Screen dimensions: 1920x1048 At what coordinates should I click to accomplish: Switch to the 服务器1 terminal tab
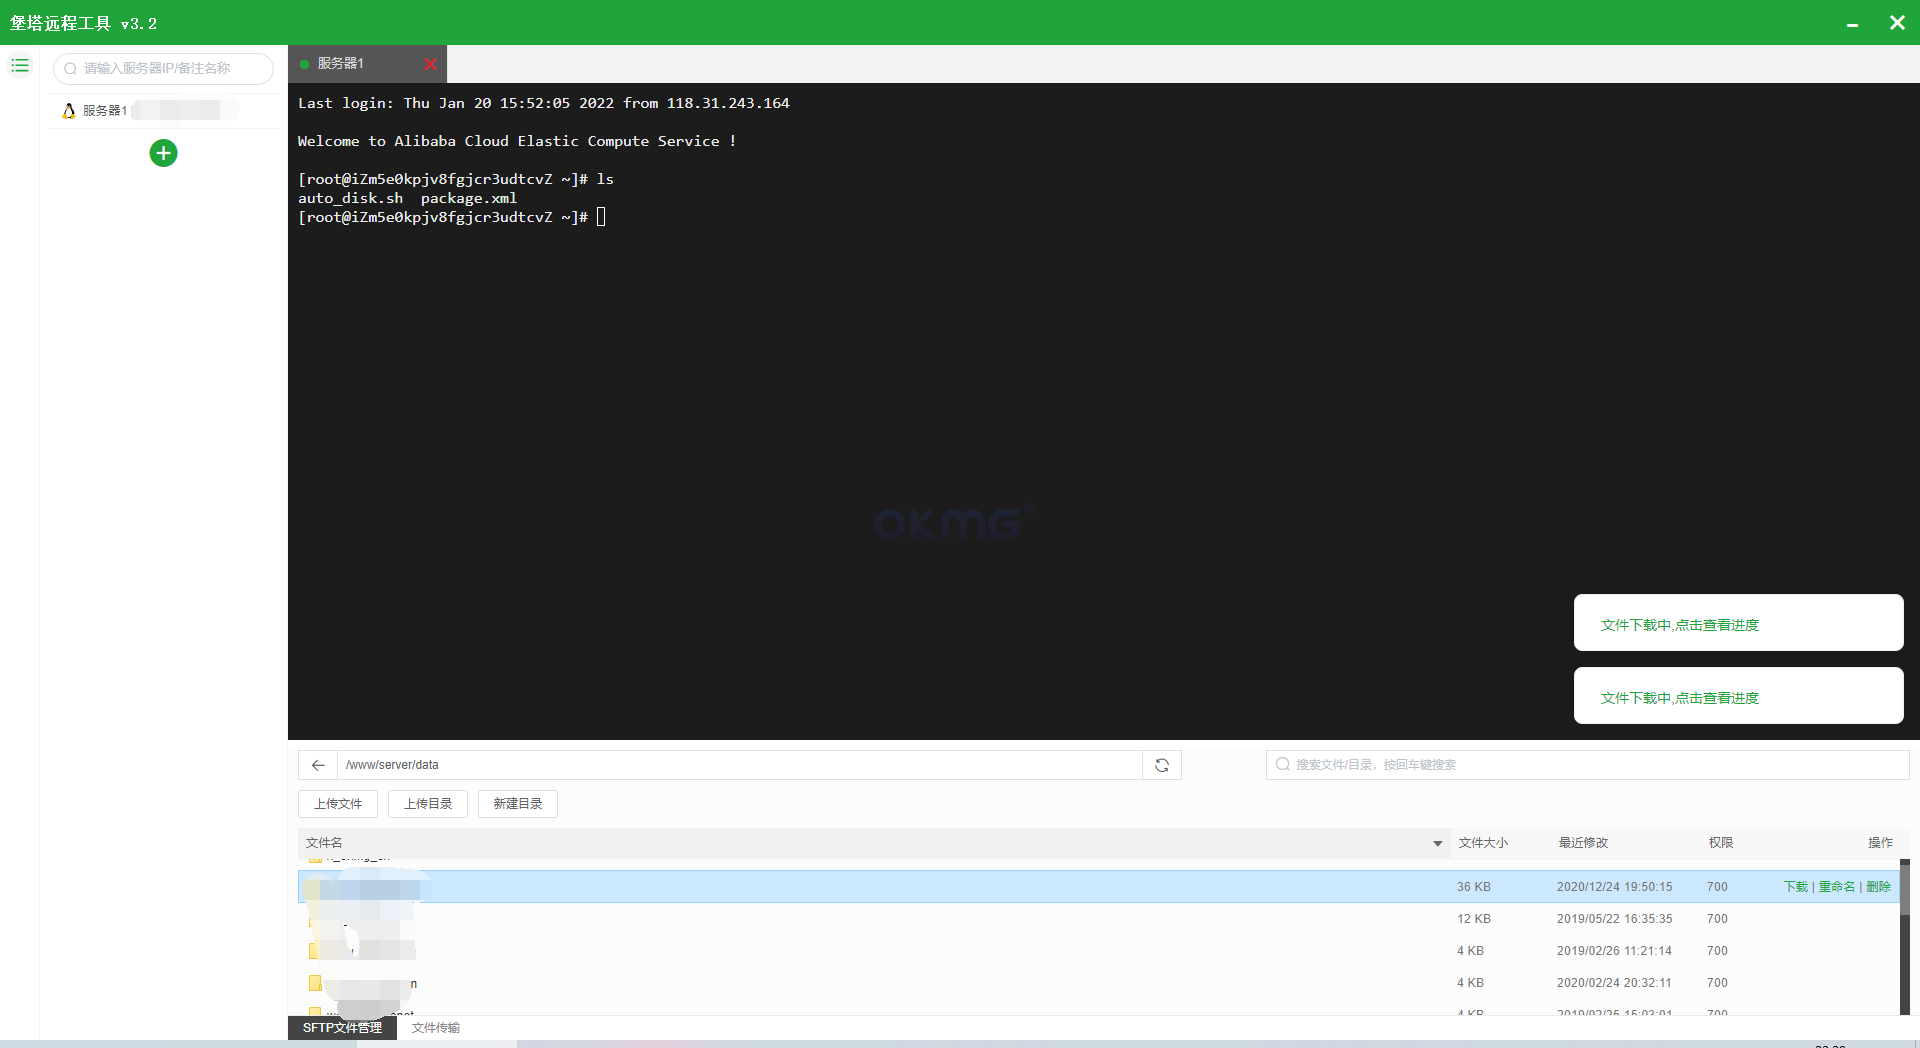(367, 64)
